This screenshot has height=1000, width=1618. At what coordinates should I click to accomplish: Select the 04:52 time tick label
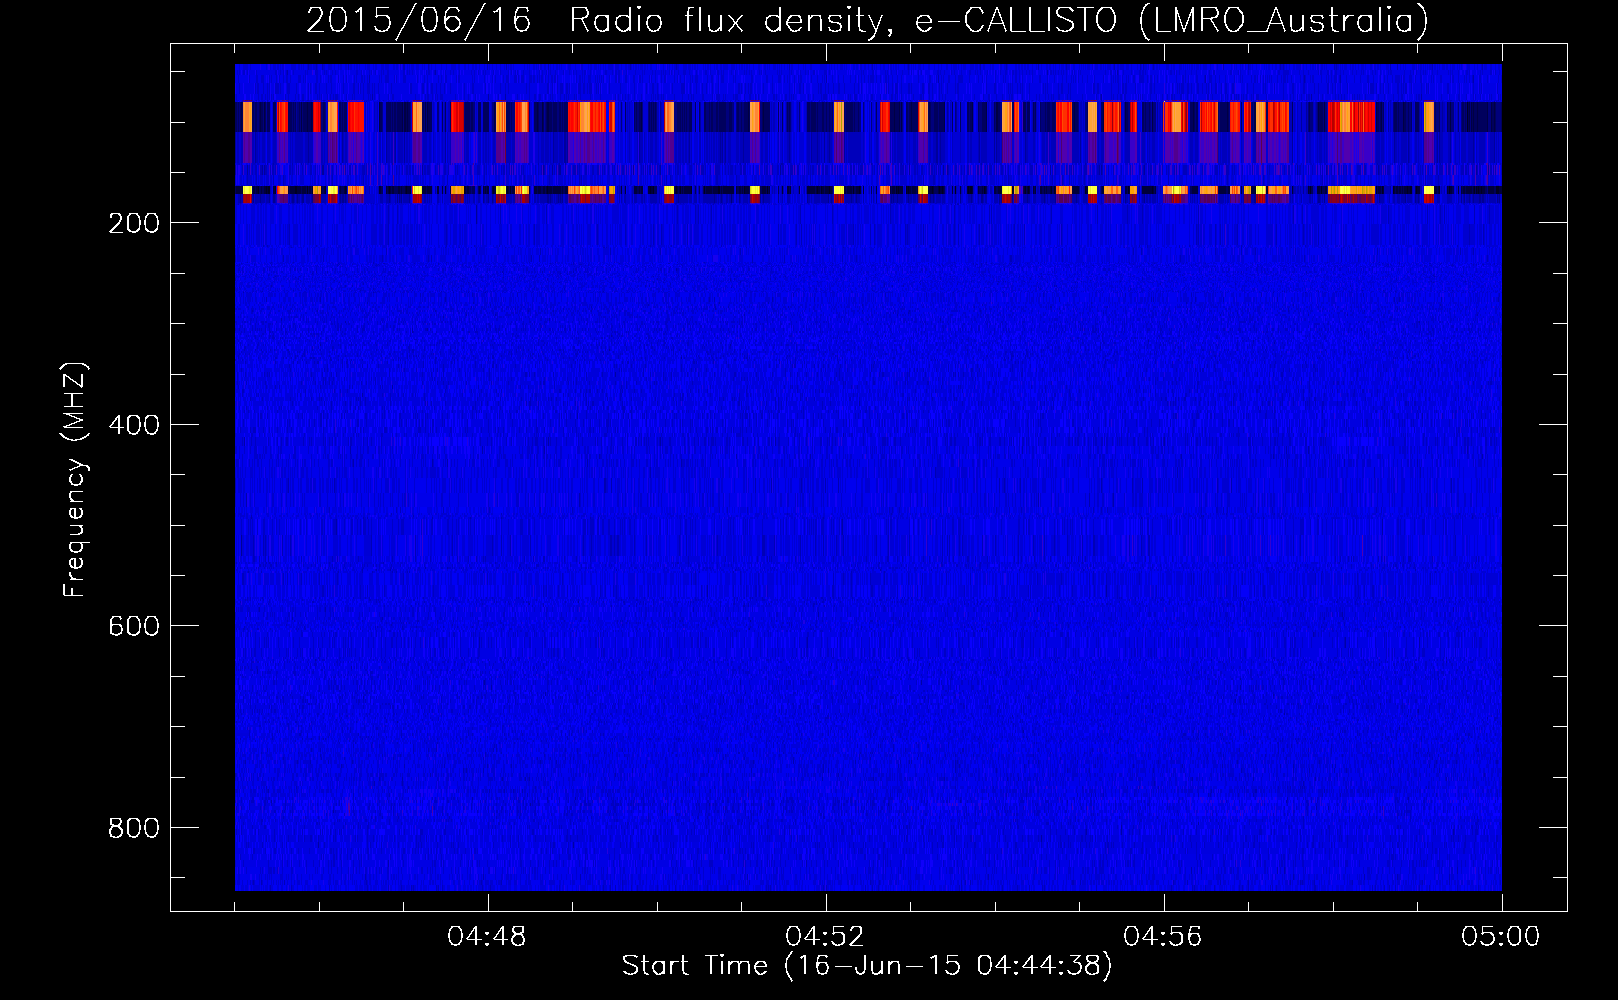[825, 937]
